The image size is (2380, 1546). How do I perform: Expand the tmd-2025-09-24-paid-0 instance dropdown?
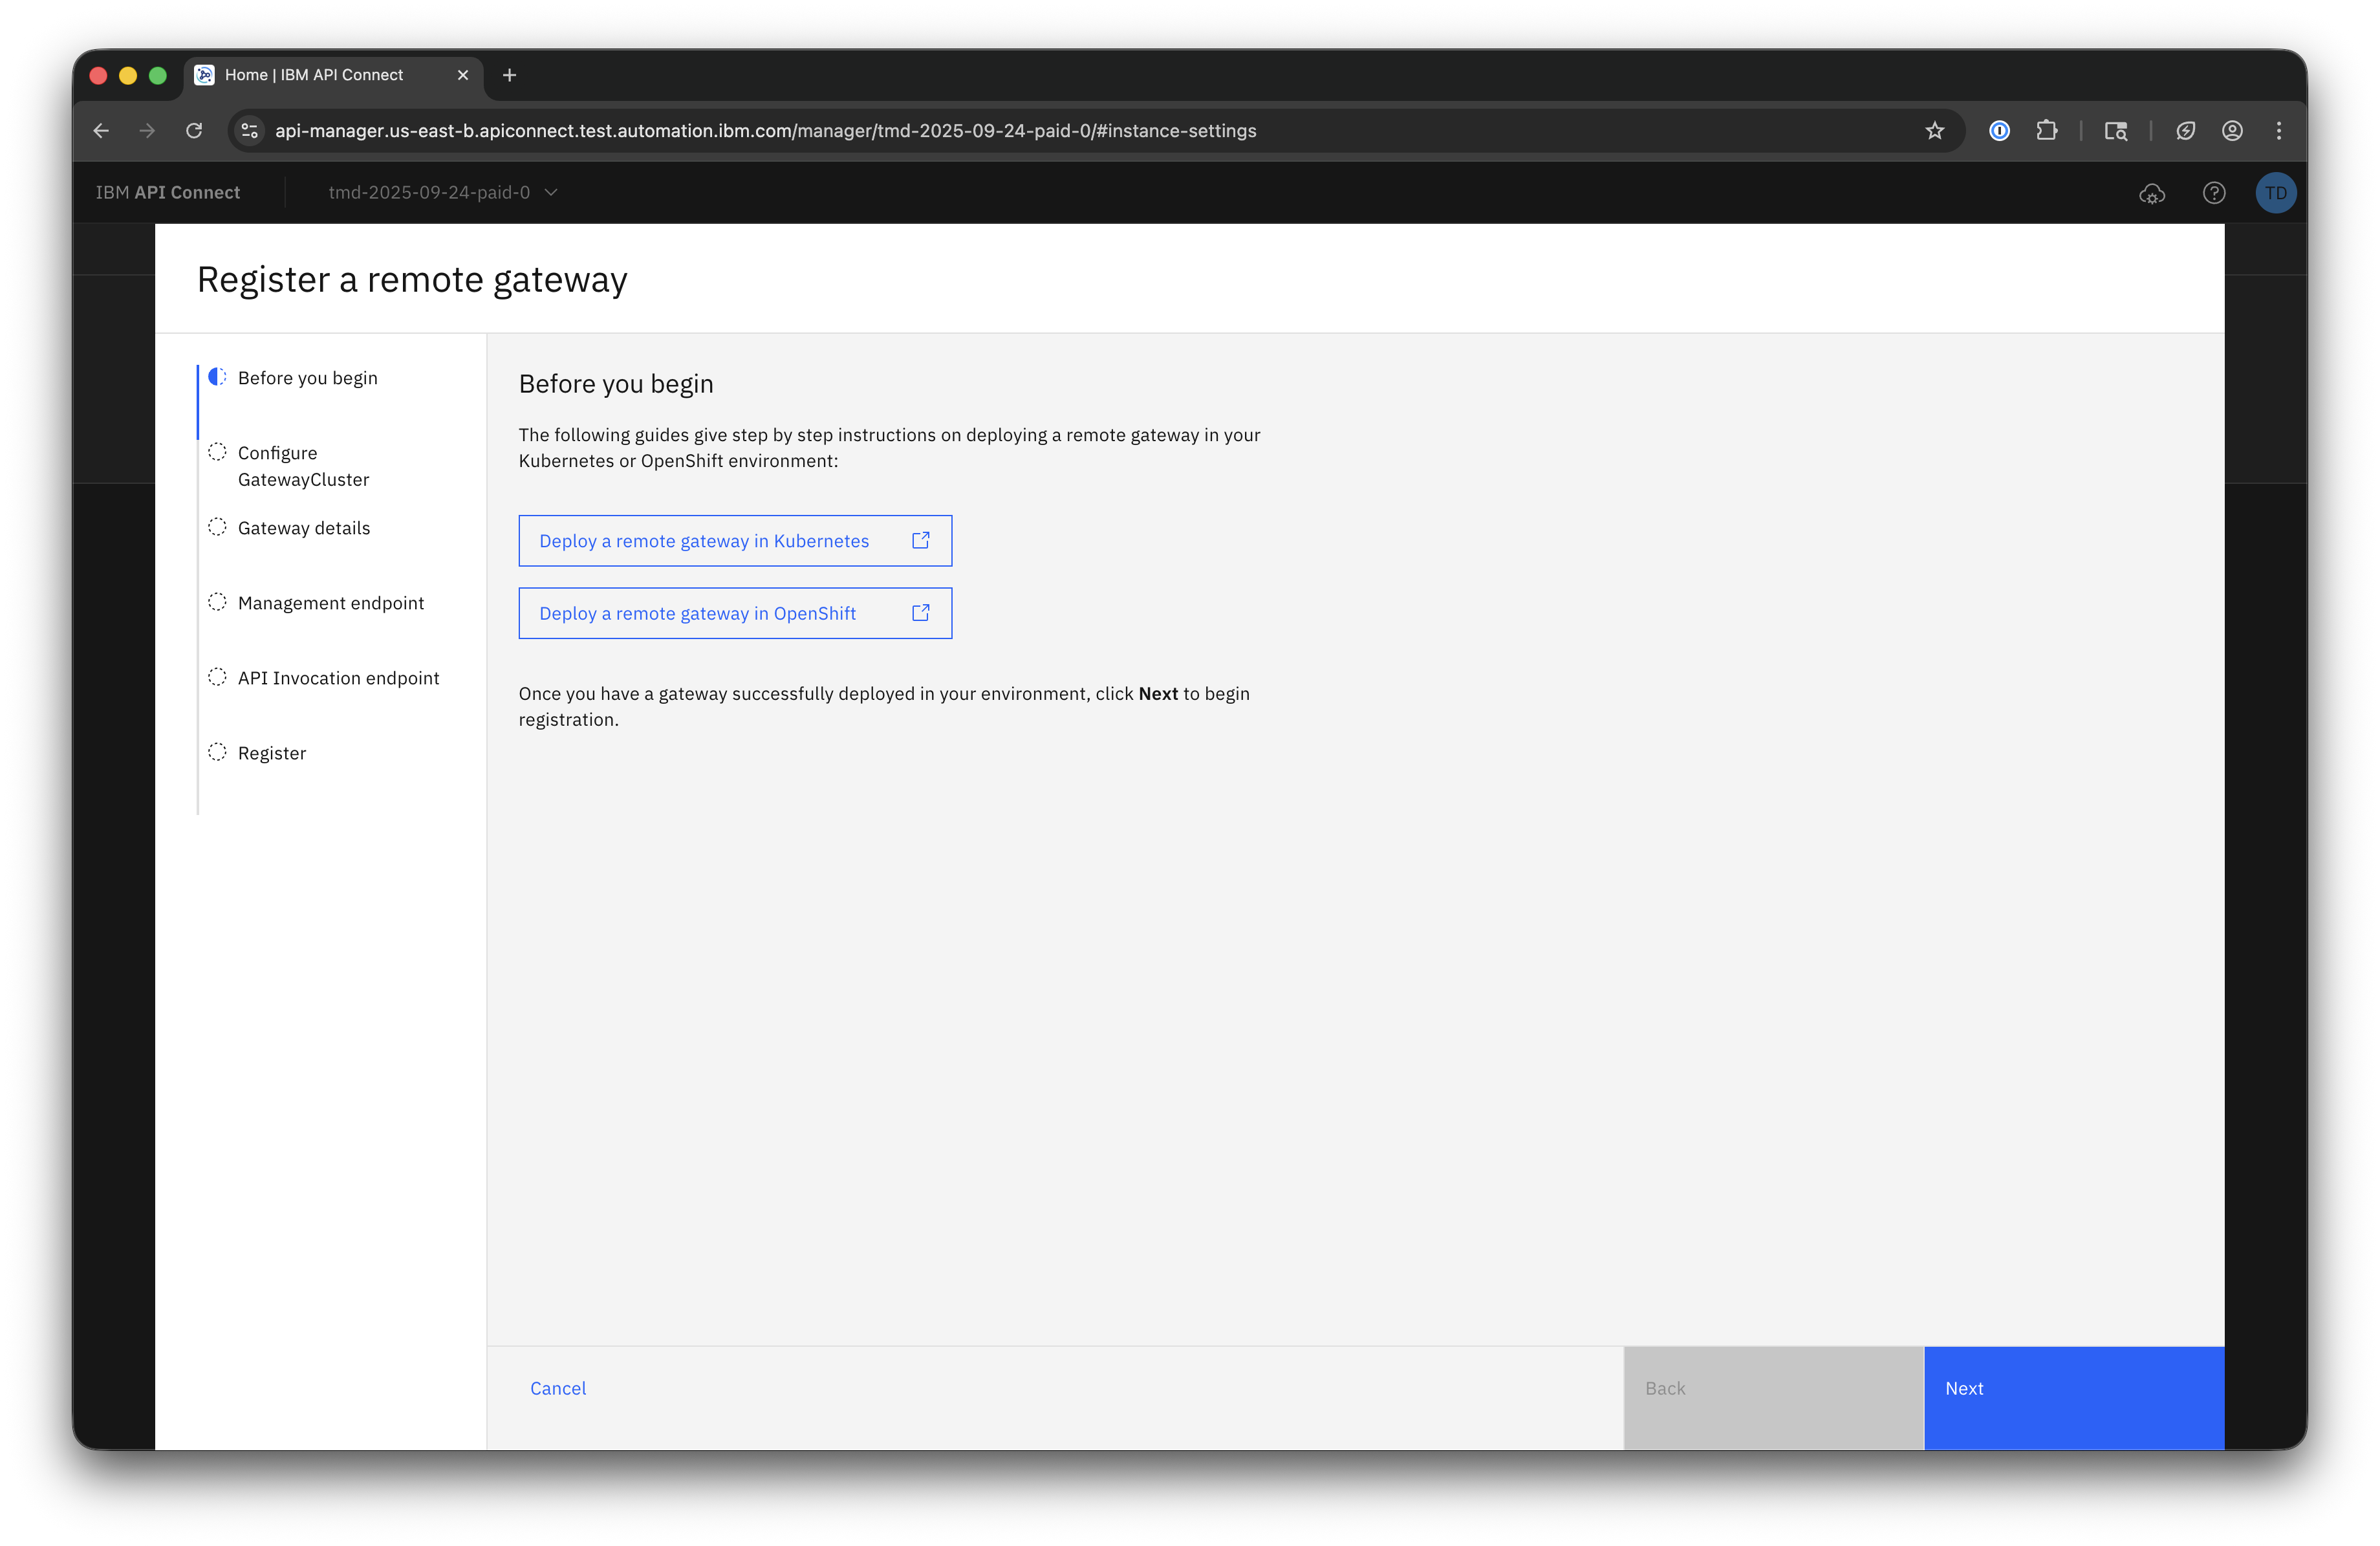click(x=443, y=193)
